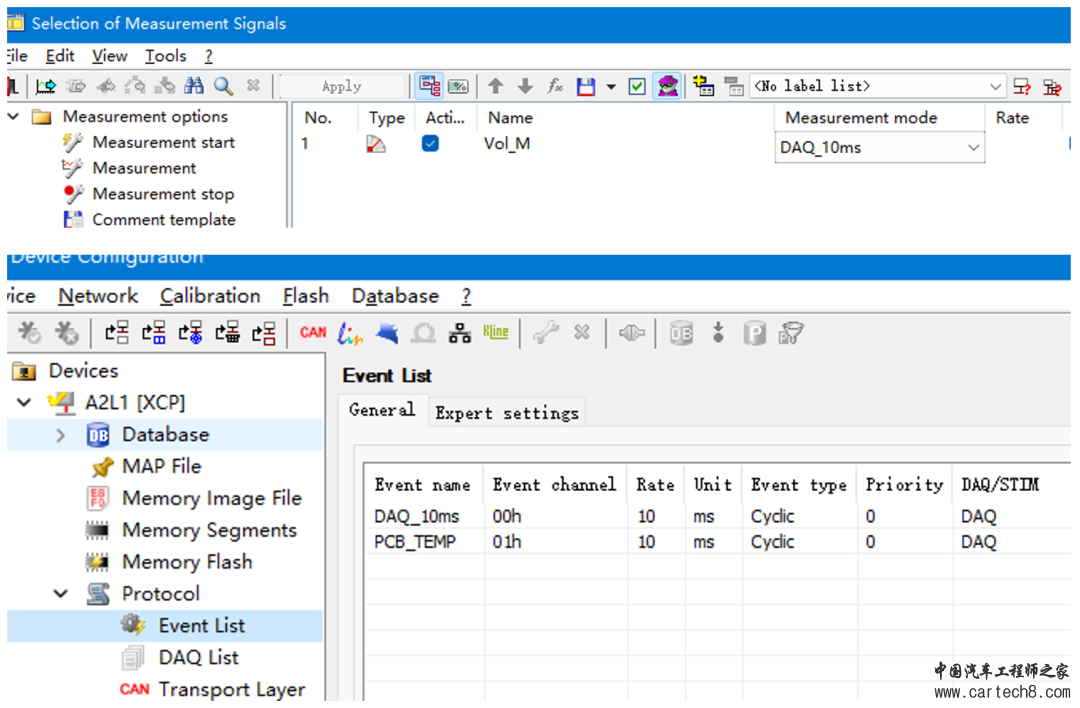Click the gray label list icon
Screen dimensions: 1080x708
[734, 86]
